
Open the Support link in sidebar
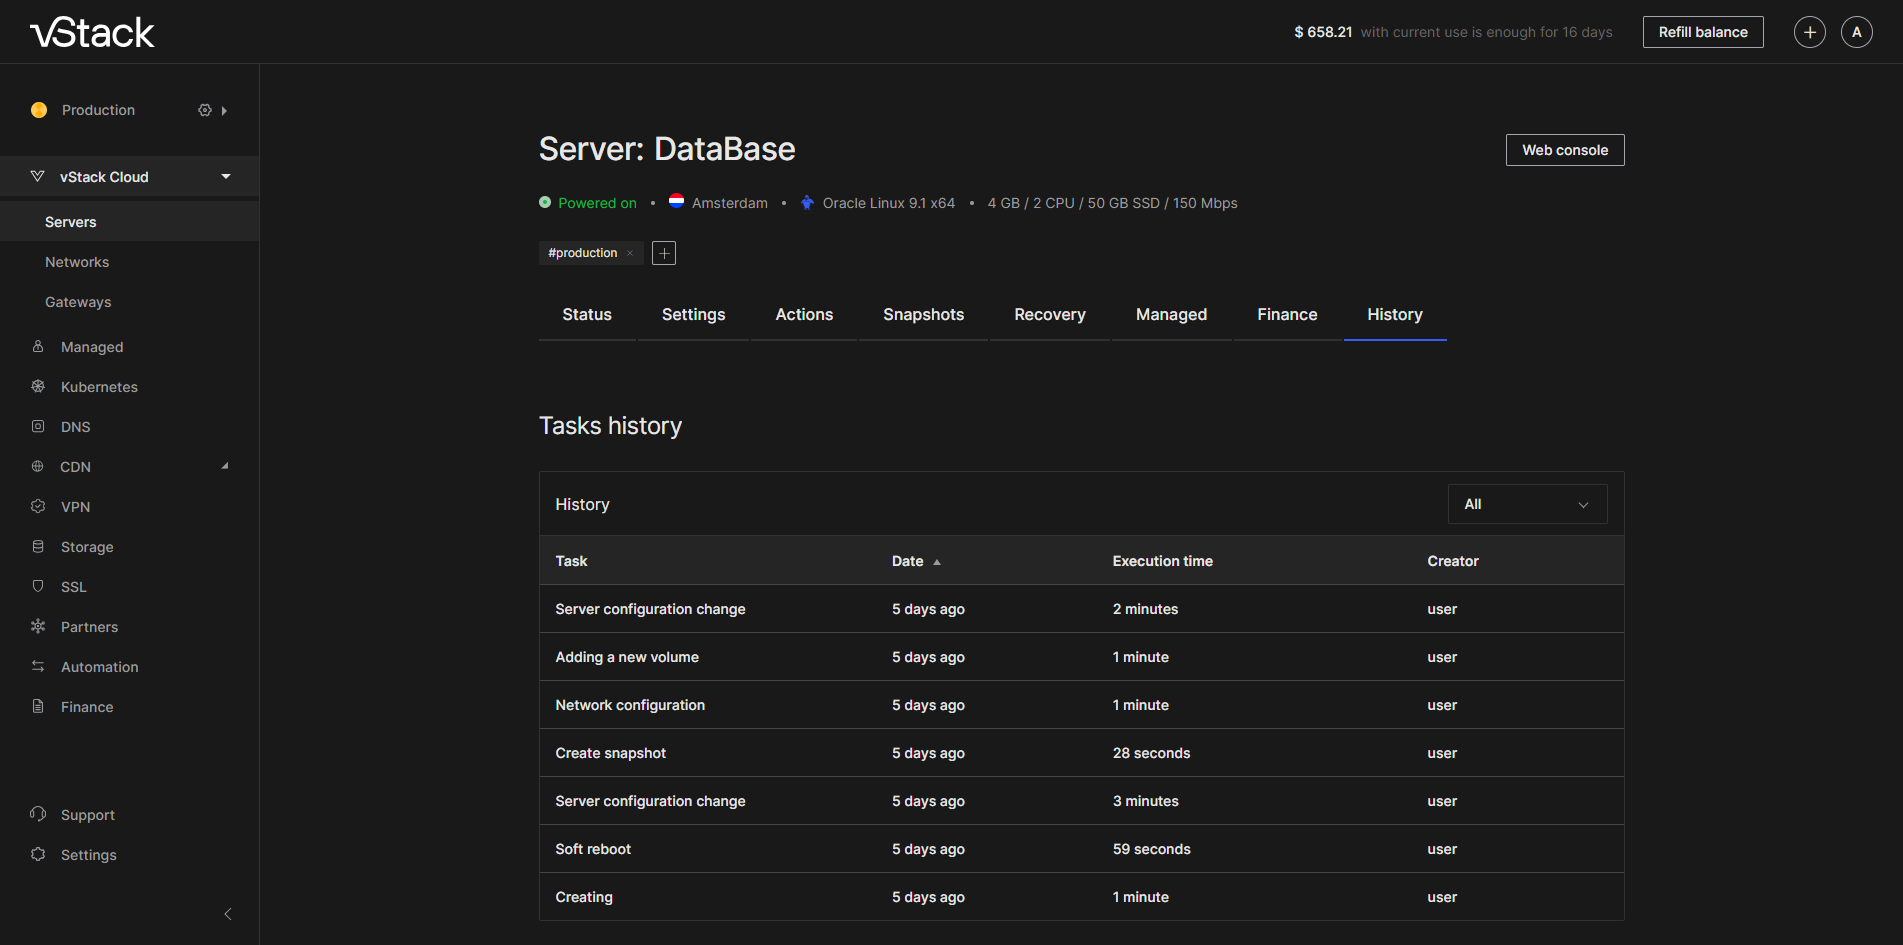click(88, 815)
